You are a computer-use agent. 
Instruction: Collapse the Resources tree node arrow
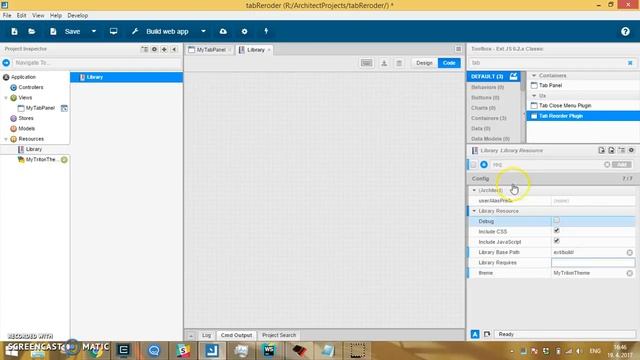click(6, 139)
